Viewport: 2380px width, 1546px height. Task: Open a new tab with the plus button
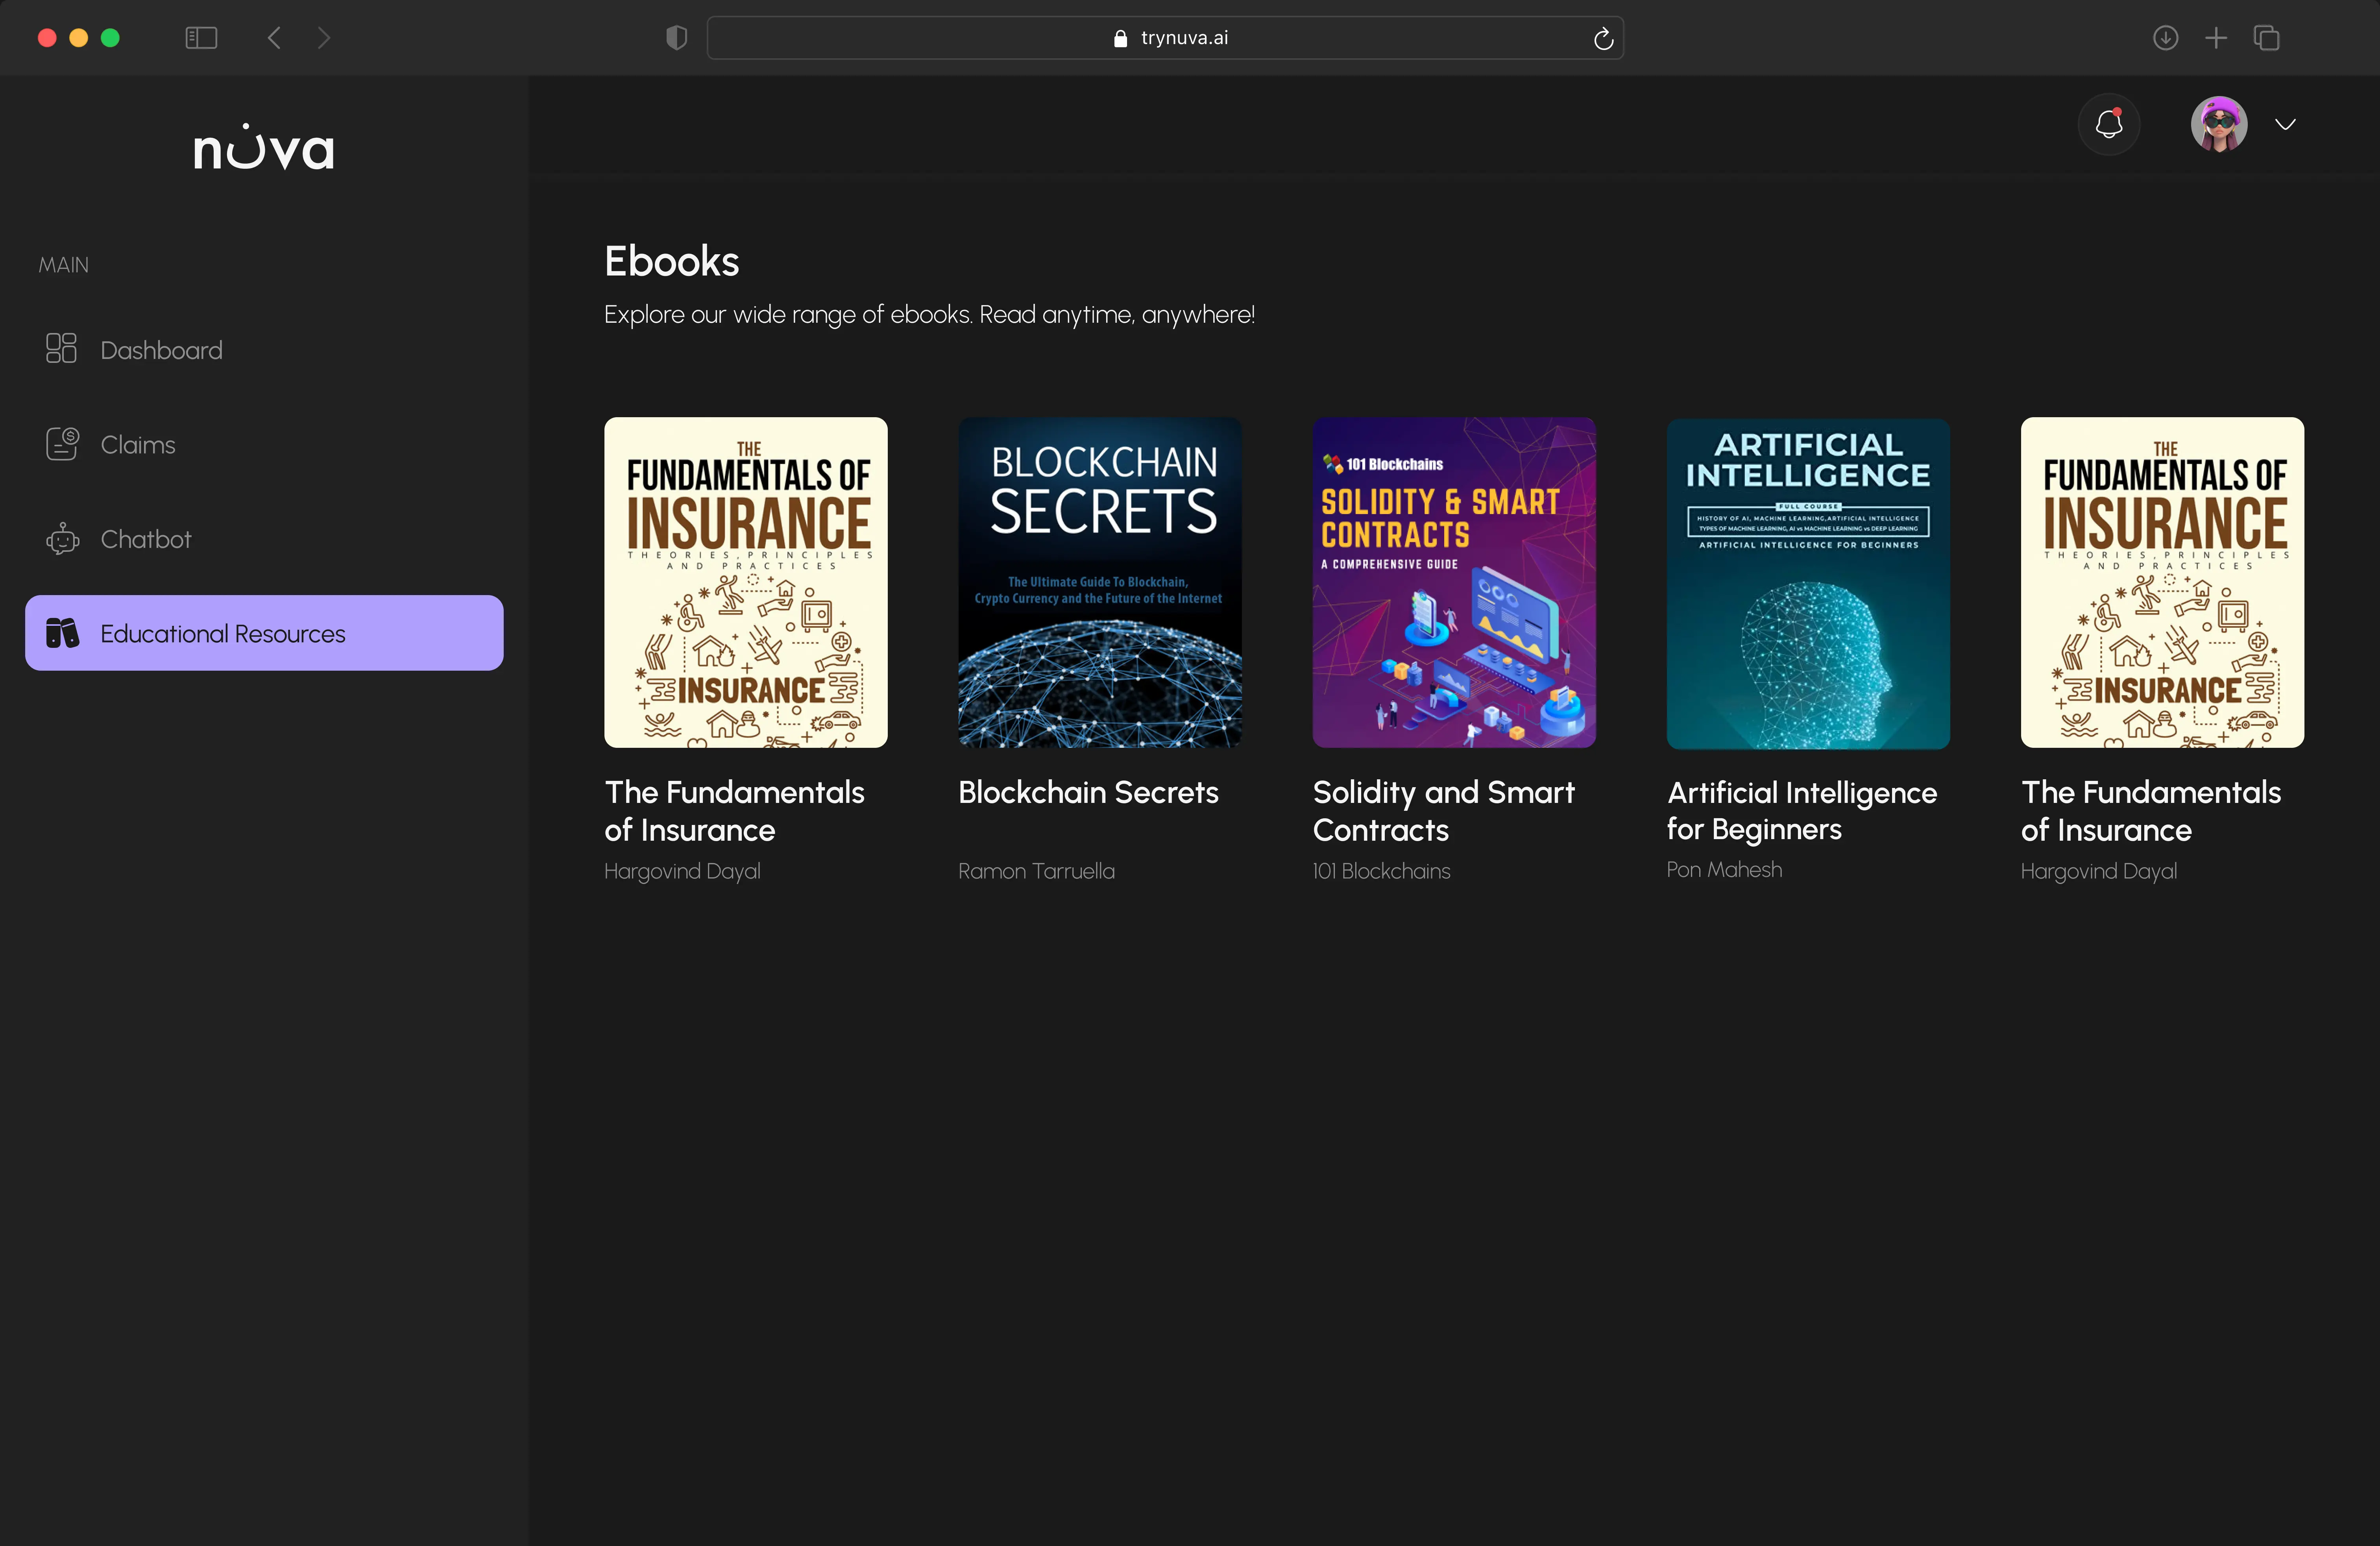pyautogui.click(x=2216, y=38)
